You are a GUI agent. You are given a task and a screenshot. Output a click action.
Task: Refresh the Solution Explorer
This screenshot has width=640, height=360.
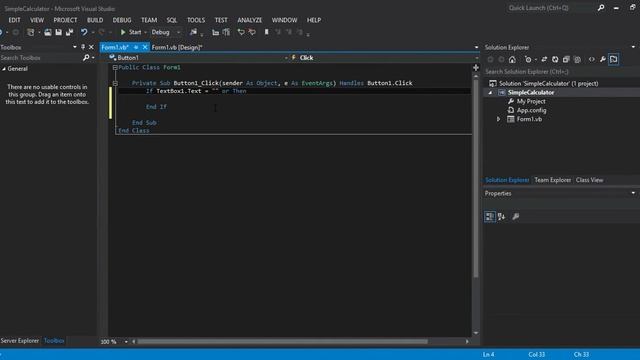click(555, 60)
